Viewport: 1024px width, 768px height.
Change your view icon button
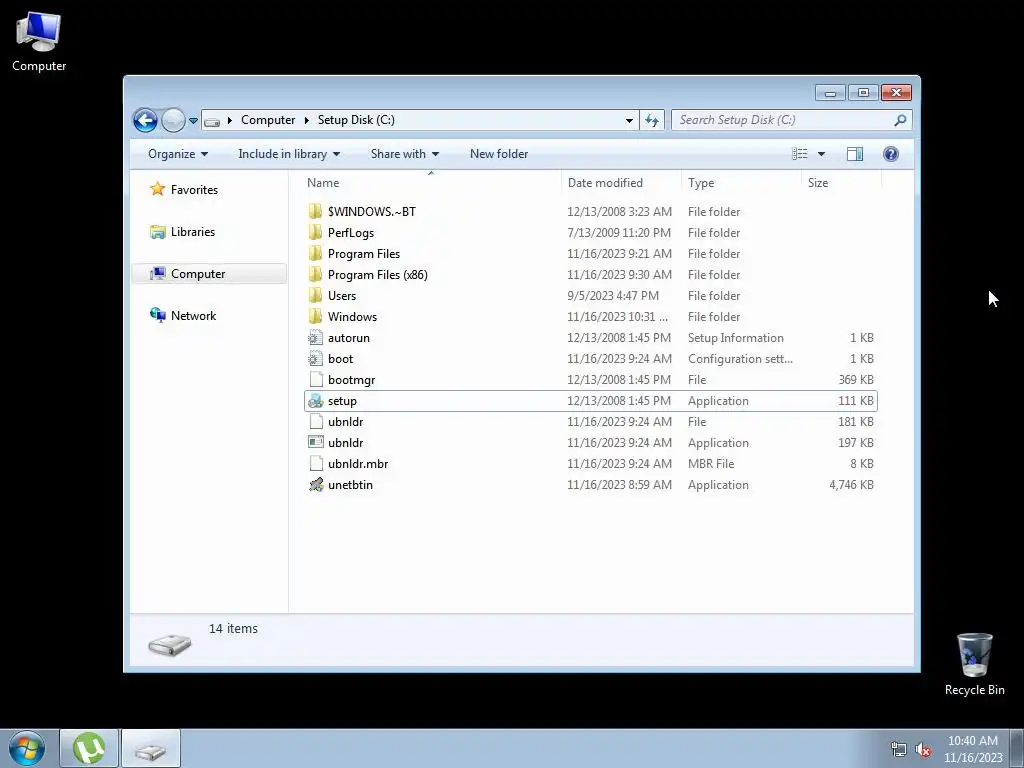pos(799,154)
